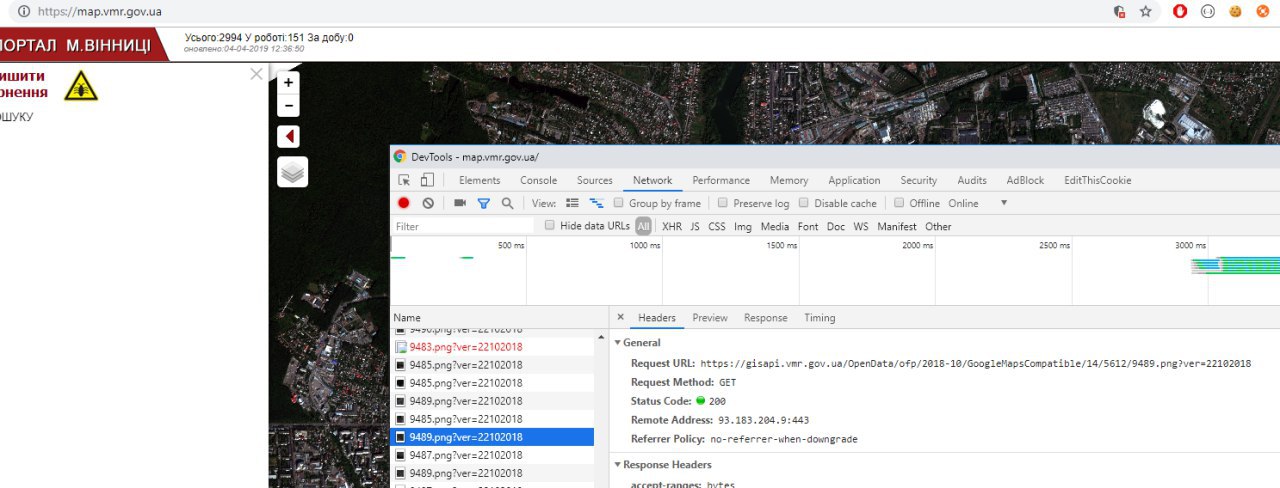1280x488 pixels.
Task: Check Hide data URLs checkbox
Action: click(550, 226)
